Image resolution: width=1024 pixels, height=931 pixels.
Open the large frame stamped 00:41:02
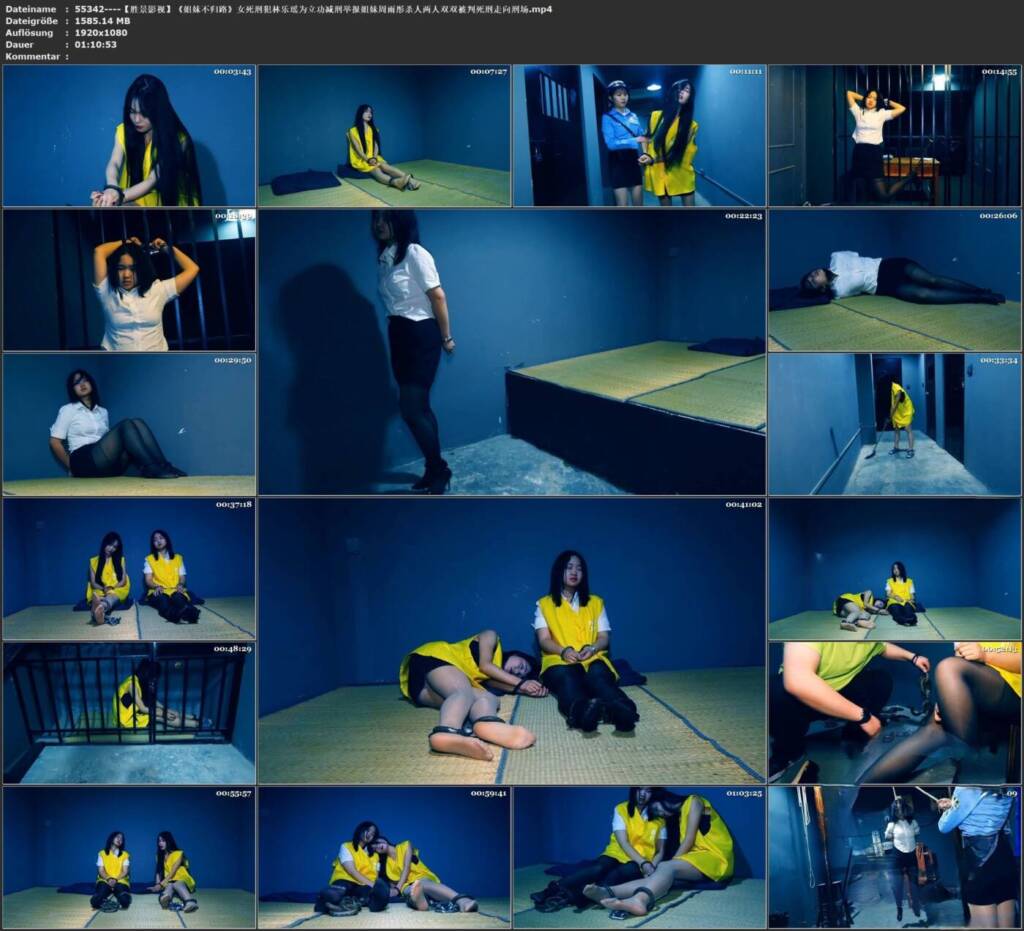tap(512, 640)
